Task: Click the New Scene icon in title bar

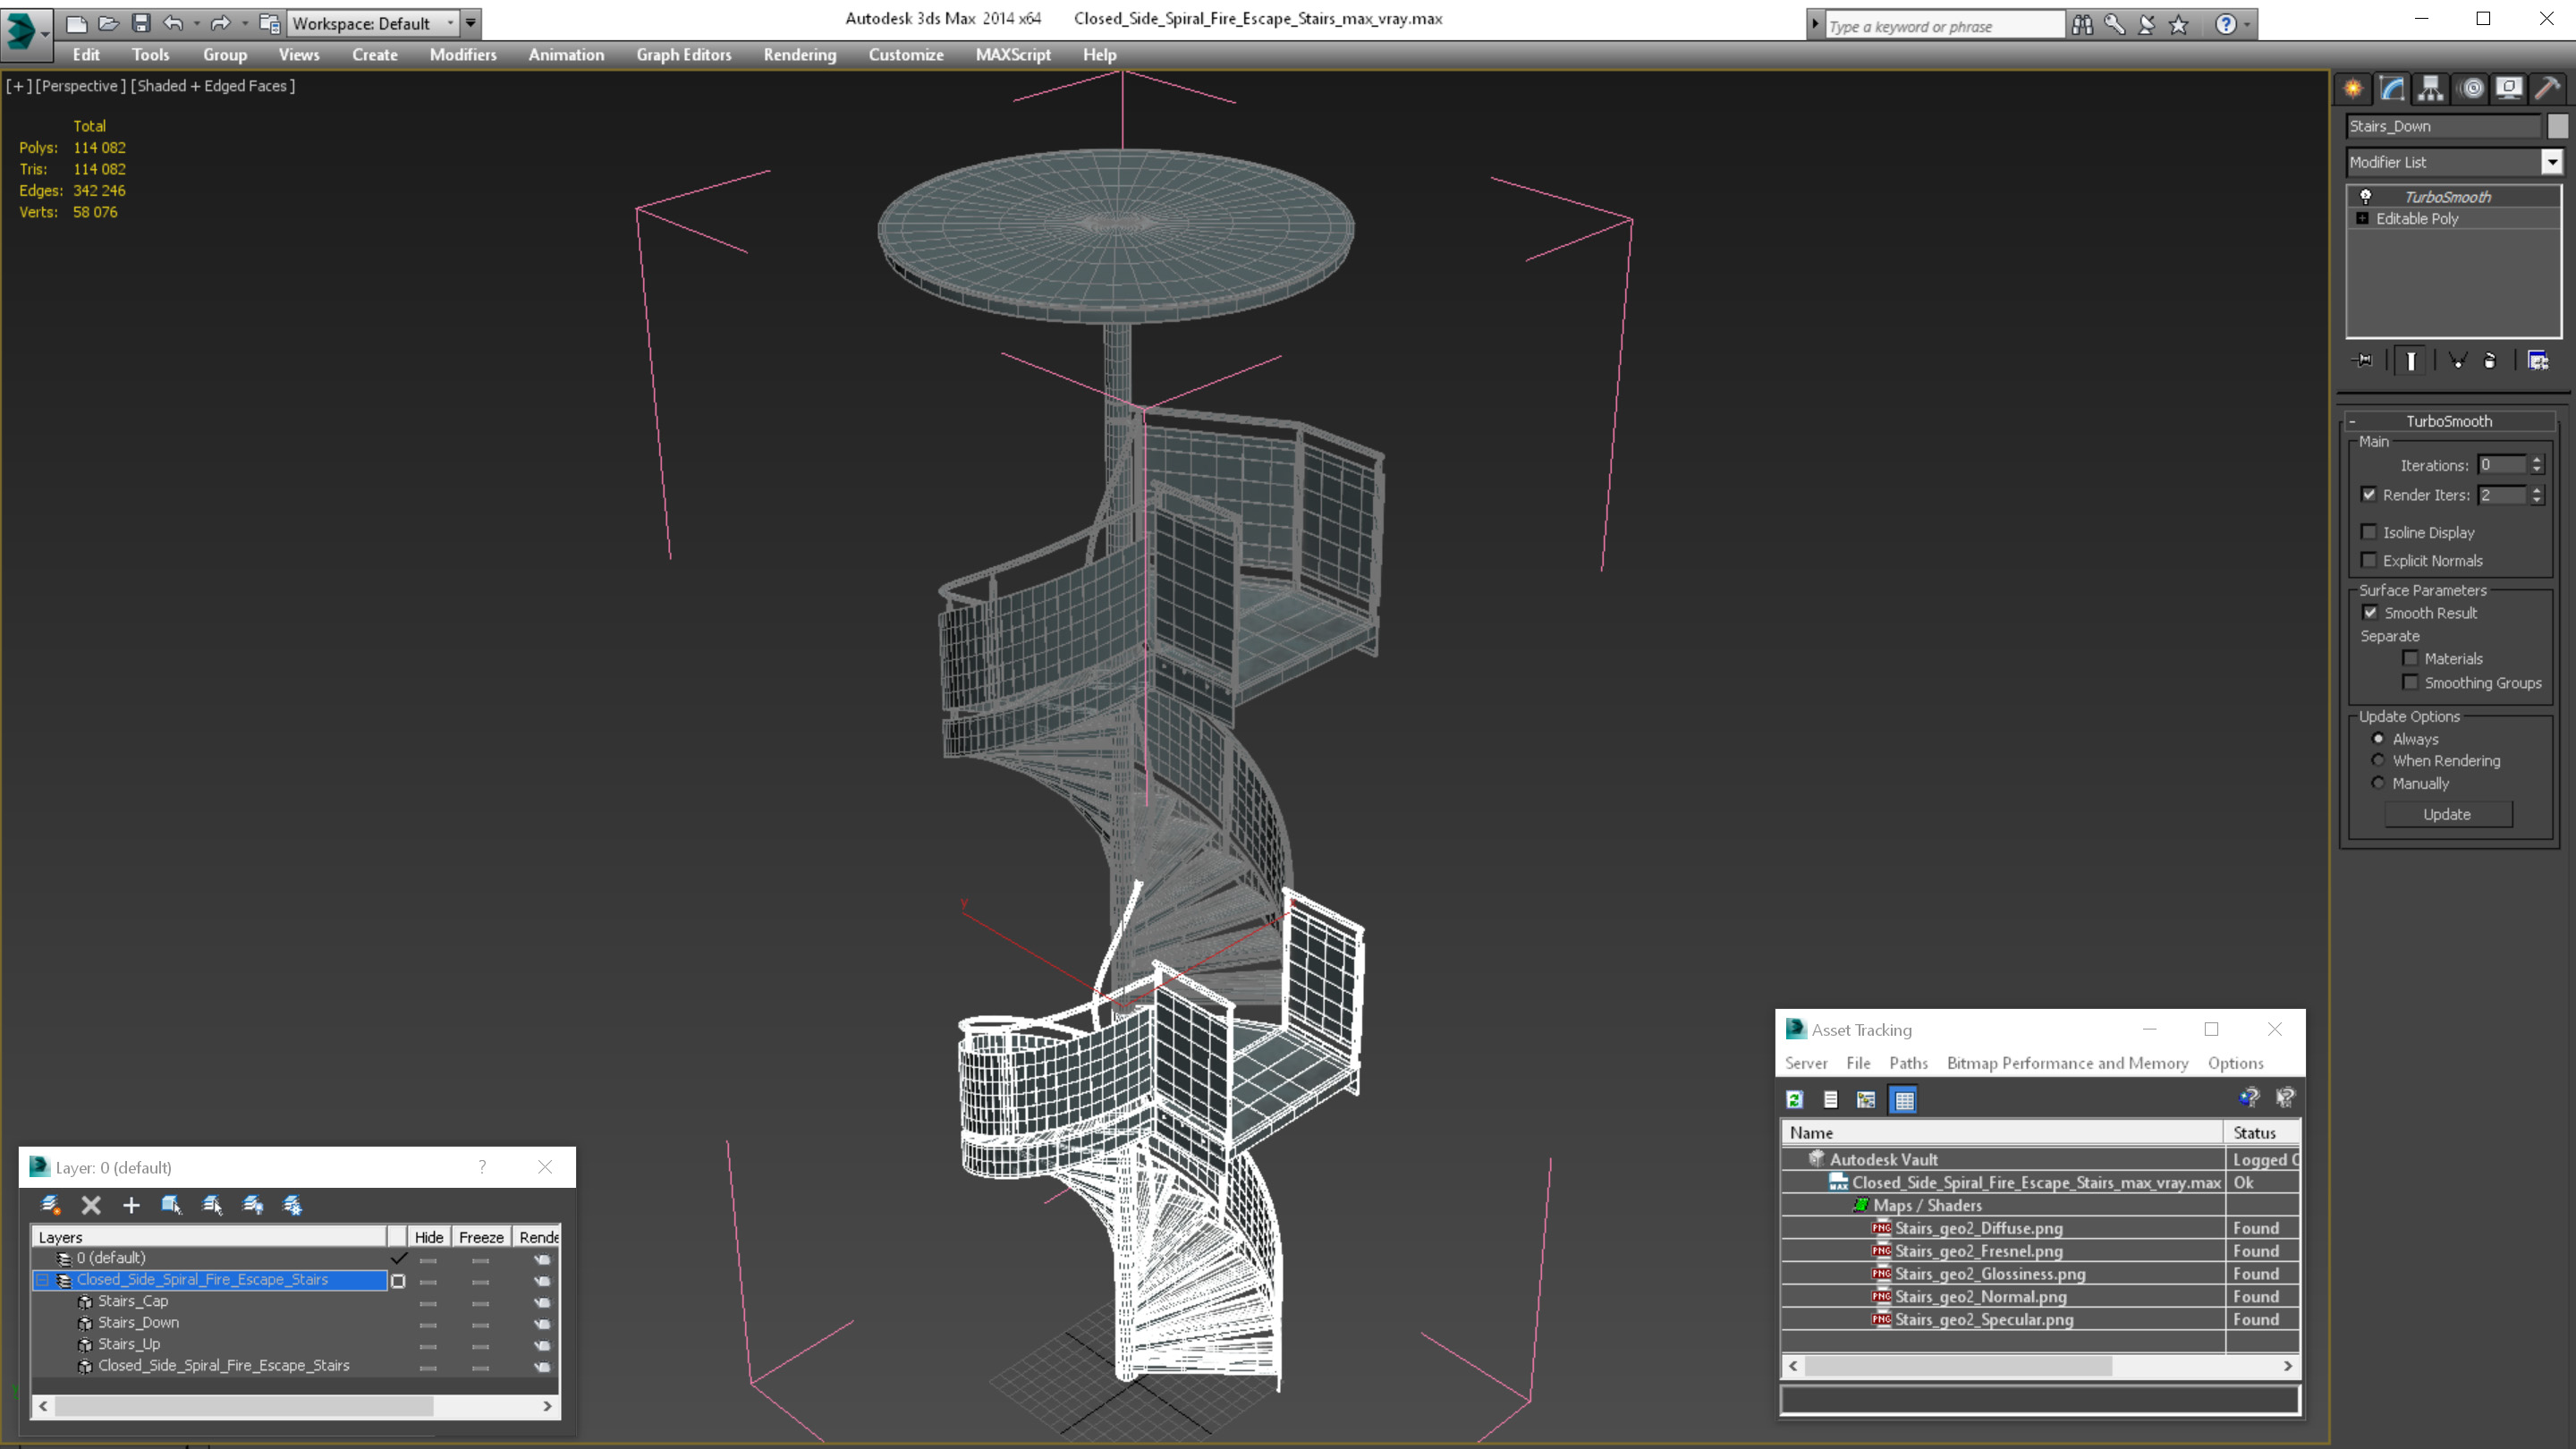Action: pos(77,23)
